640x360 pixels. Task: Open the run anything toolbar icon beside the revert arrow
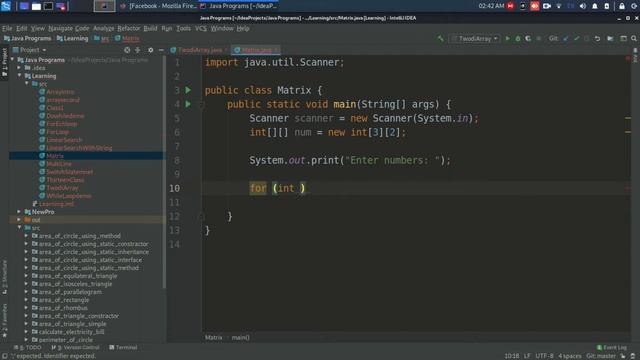coord(610,38)
